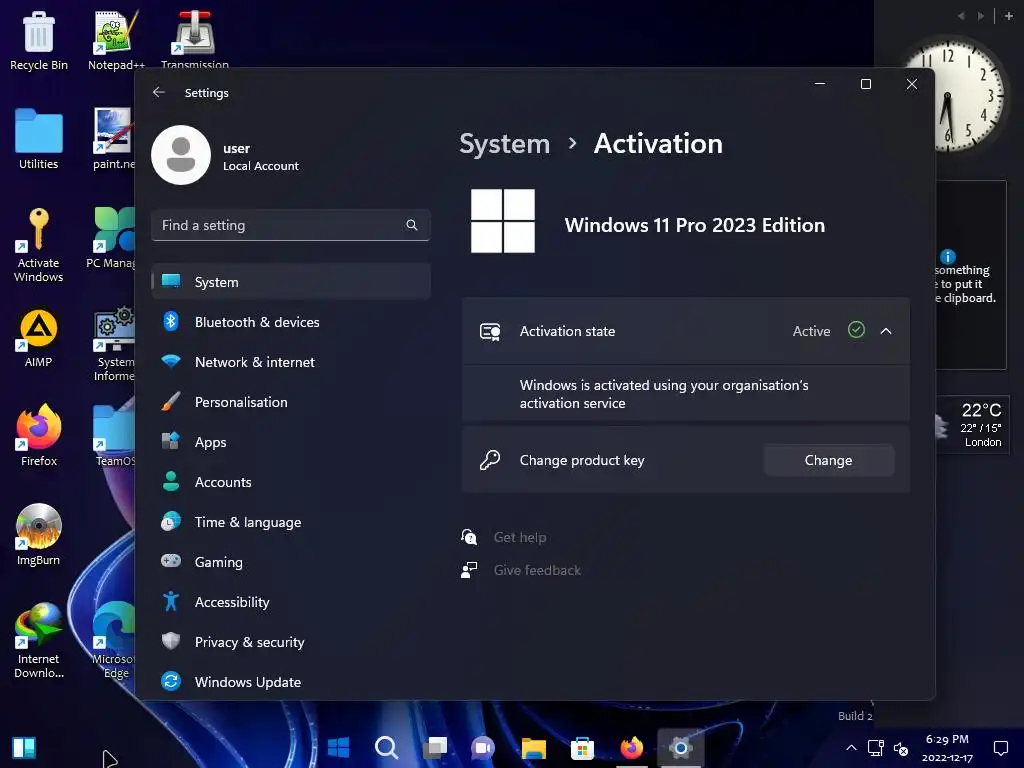Click the product key icon
This screenshot has width=1024, height=768.
(x=490, y=460)
